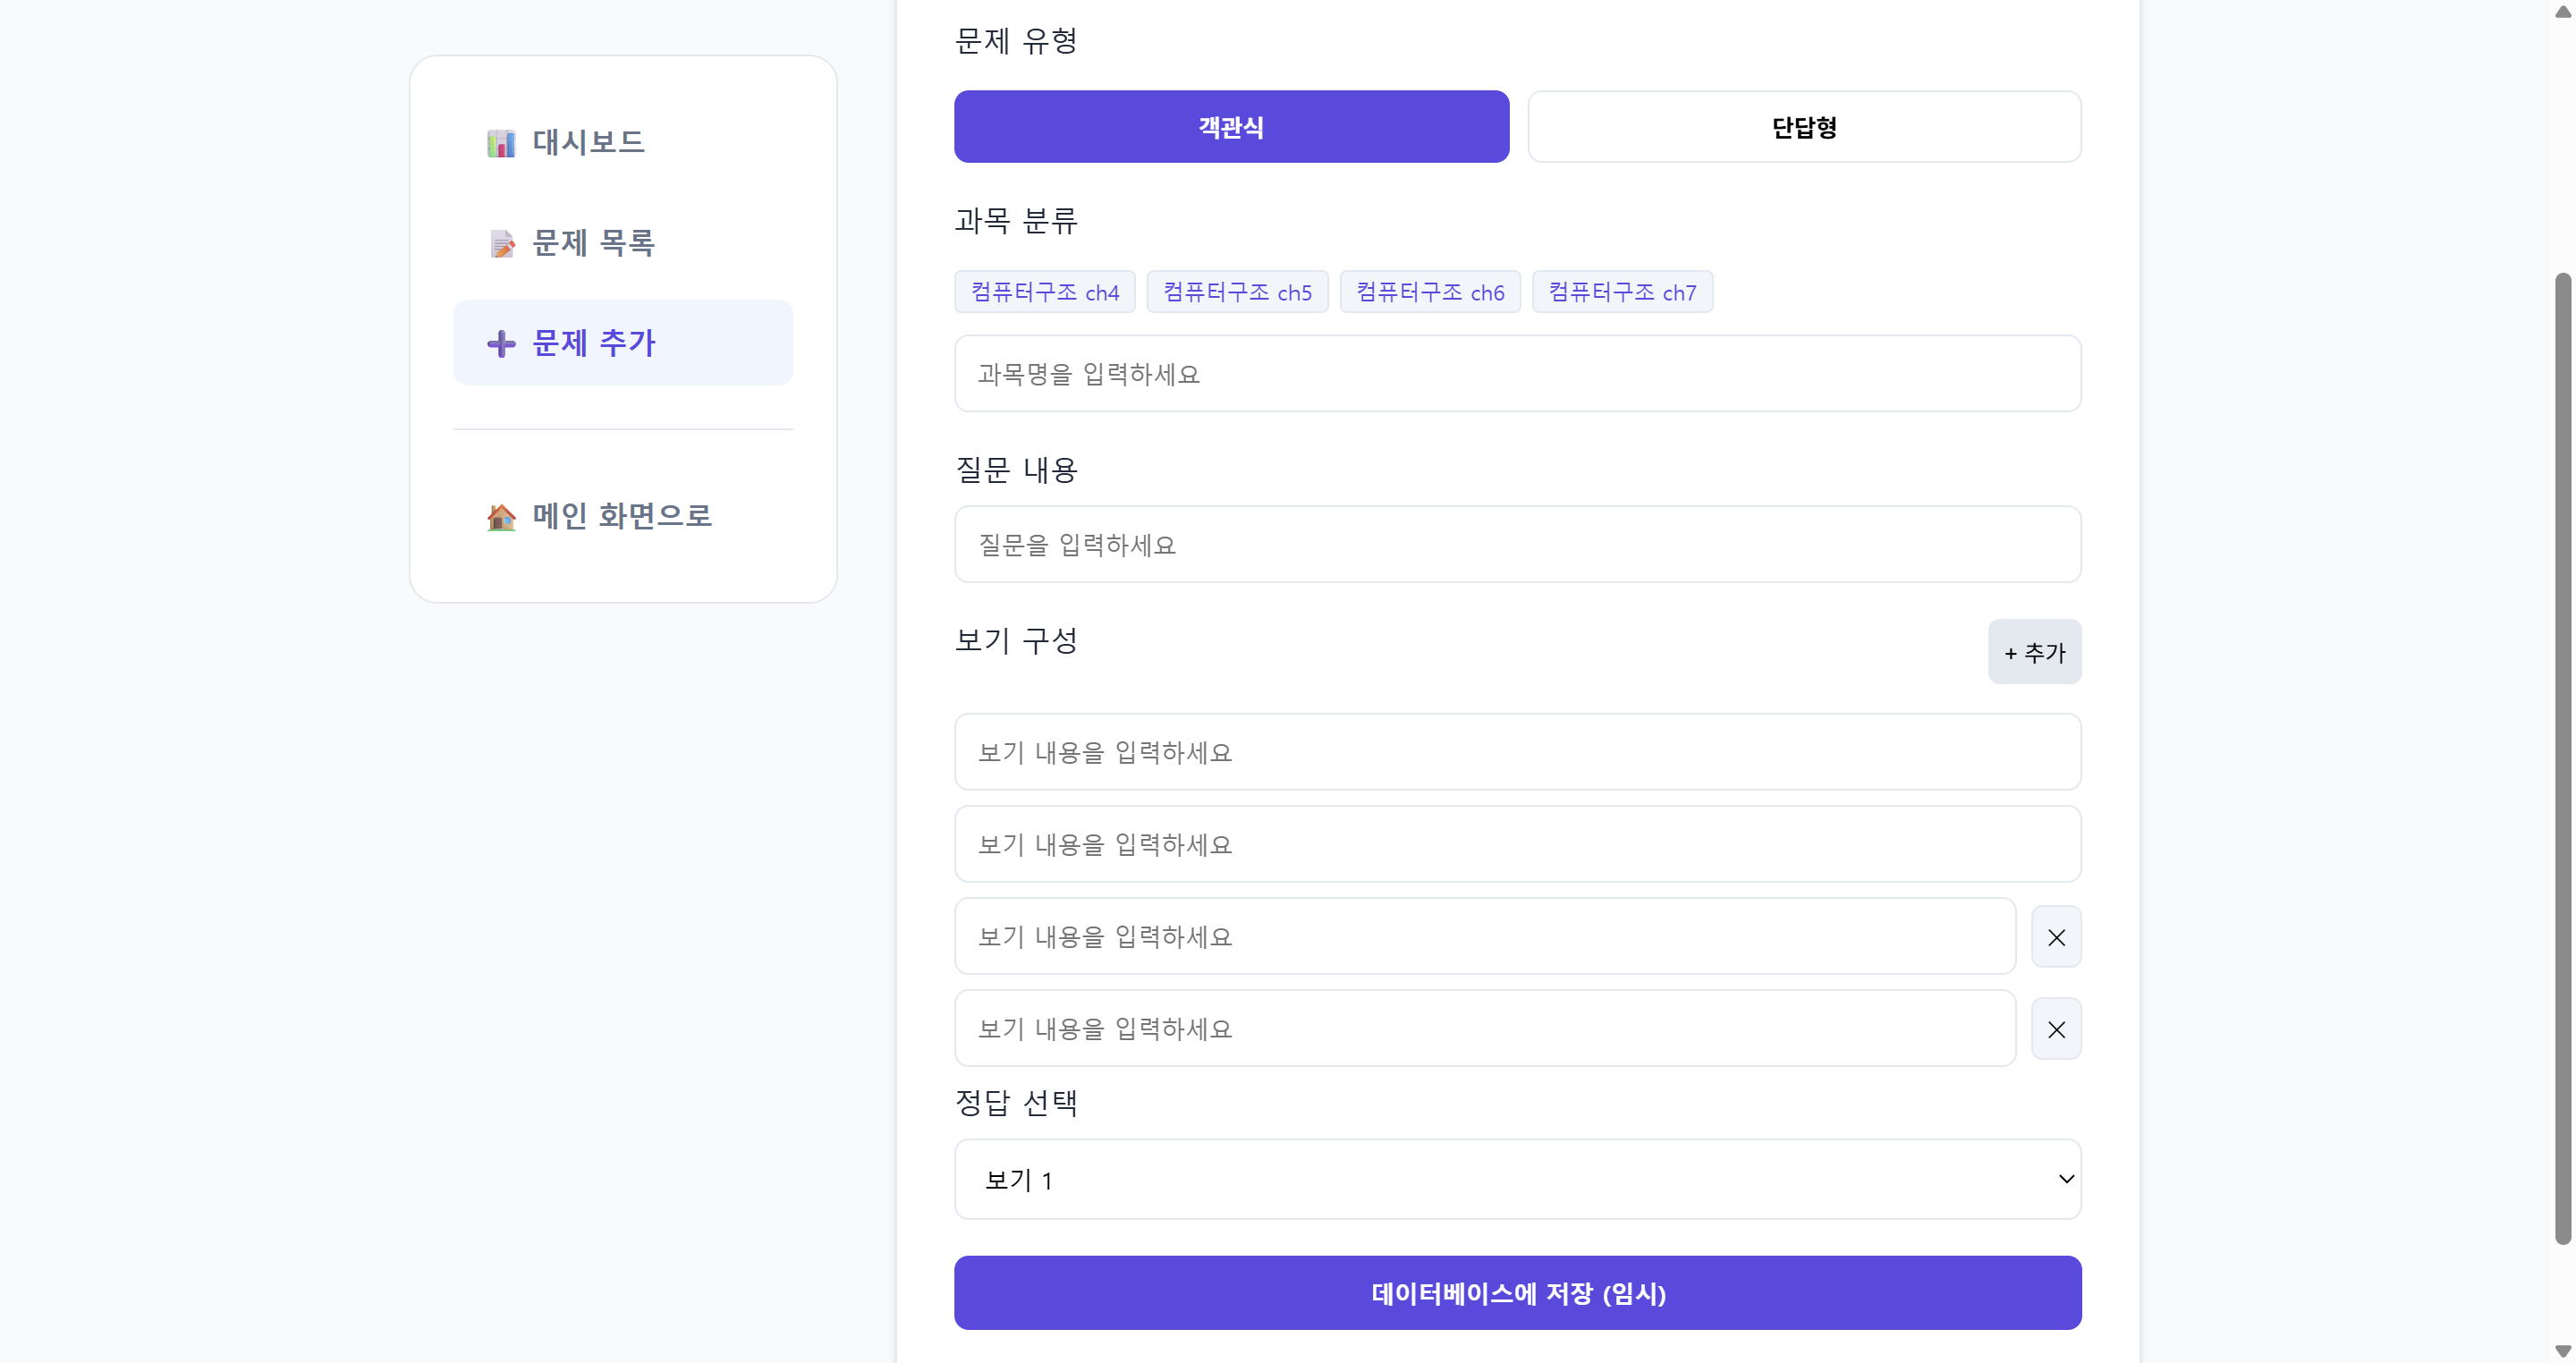Click the 정답 선택 label
Image resolution: width=2576 pixels, height=1363 pixels.
[x=1015, y=1103]
